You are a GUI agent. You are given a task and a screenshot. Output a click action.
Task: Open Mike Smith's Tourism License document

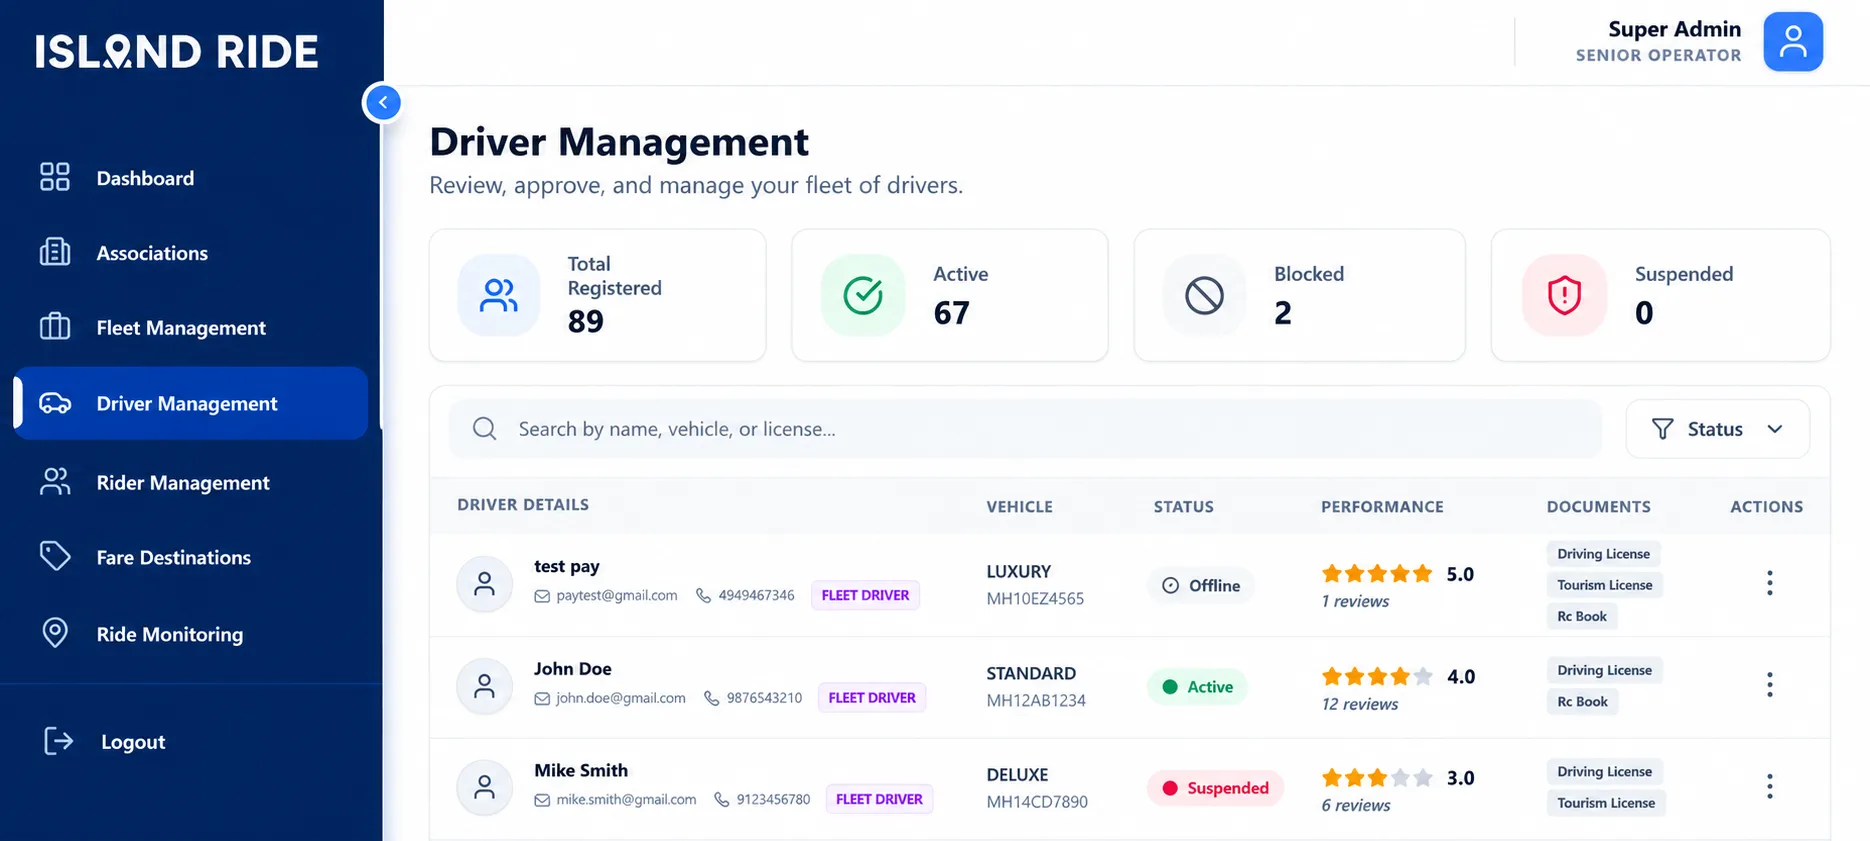pos(1606,803)
